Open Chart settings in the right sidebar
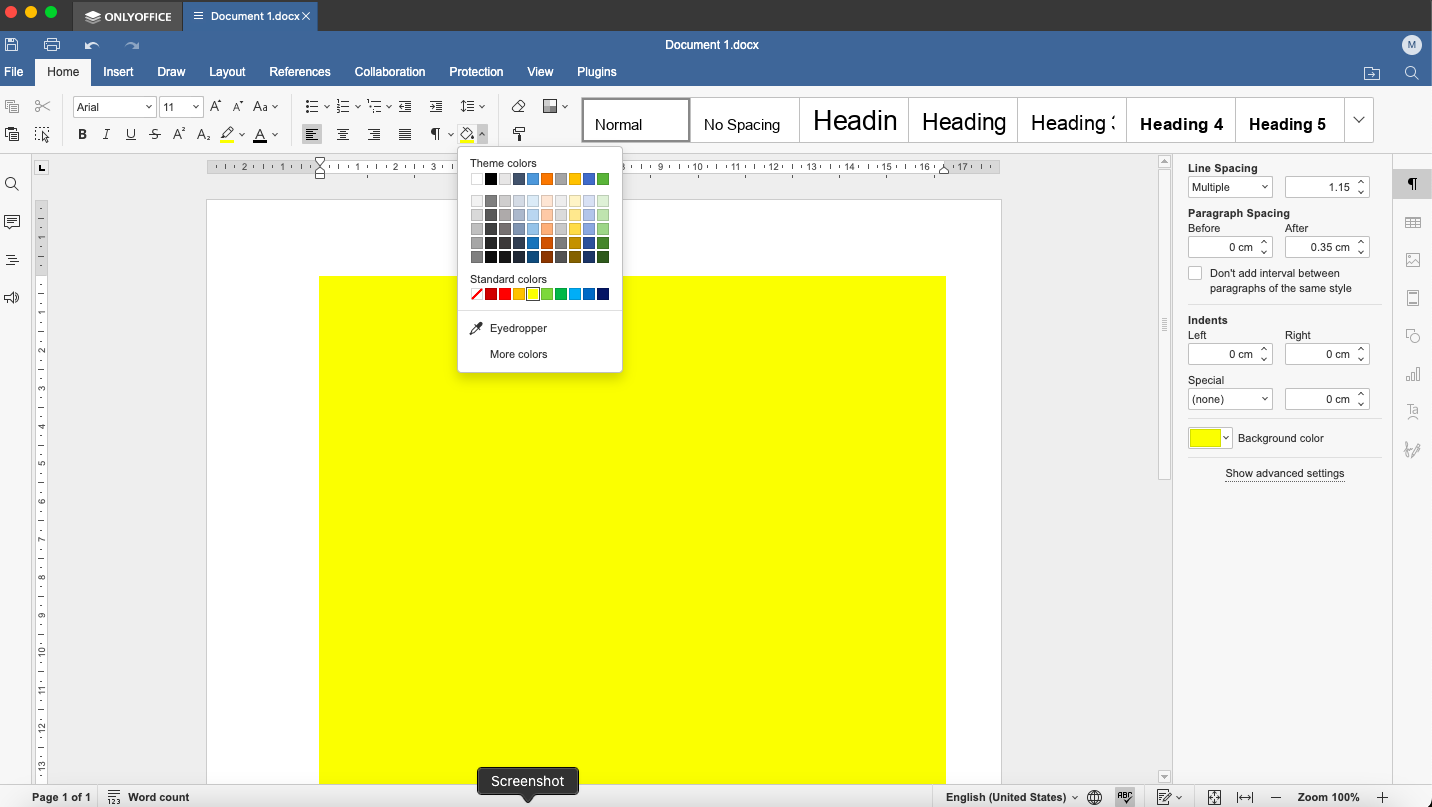Viewport: 1432px width, 807px height. tap(1413, 374)
